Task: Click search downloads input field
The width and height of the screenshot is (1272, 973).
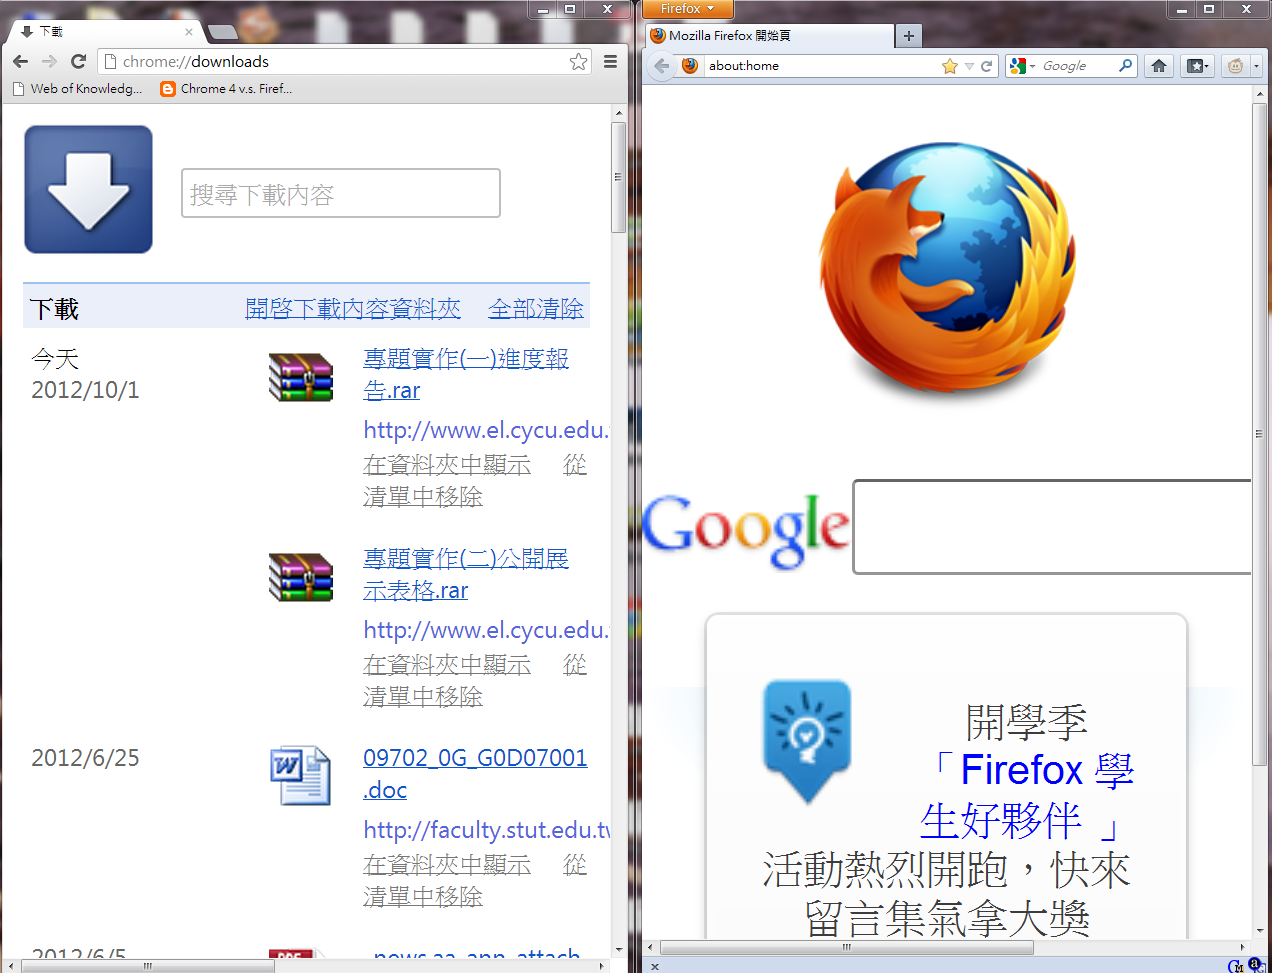Action: pos(341,193)
